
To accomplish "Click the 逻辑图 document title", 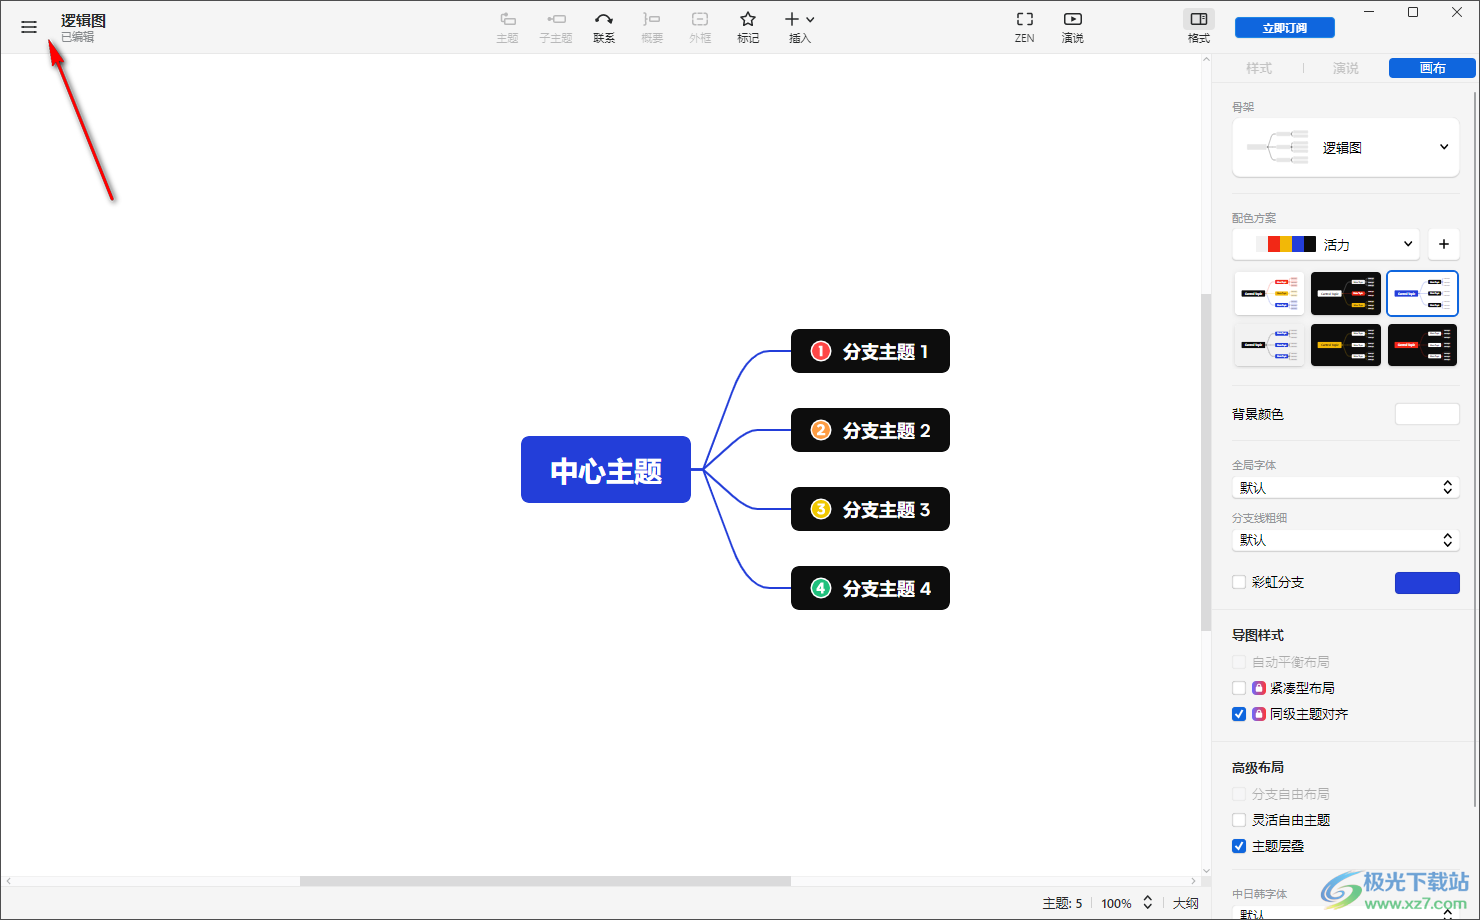I will click(x=83, y=20).
